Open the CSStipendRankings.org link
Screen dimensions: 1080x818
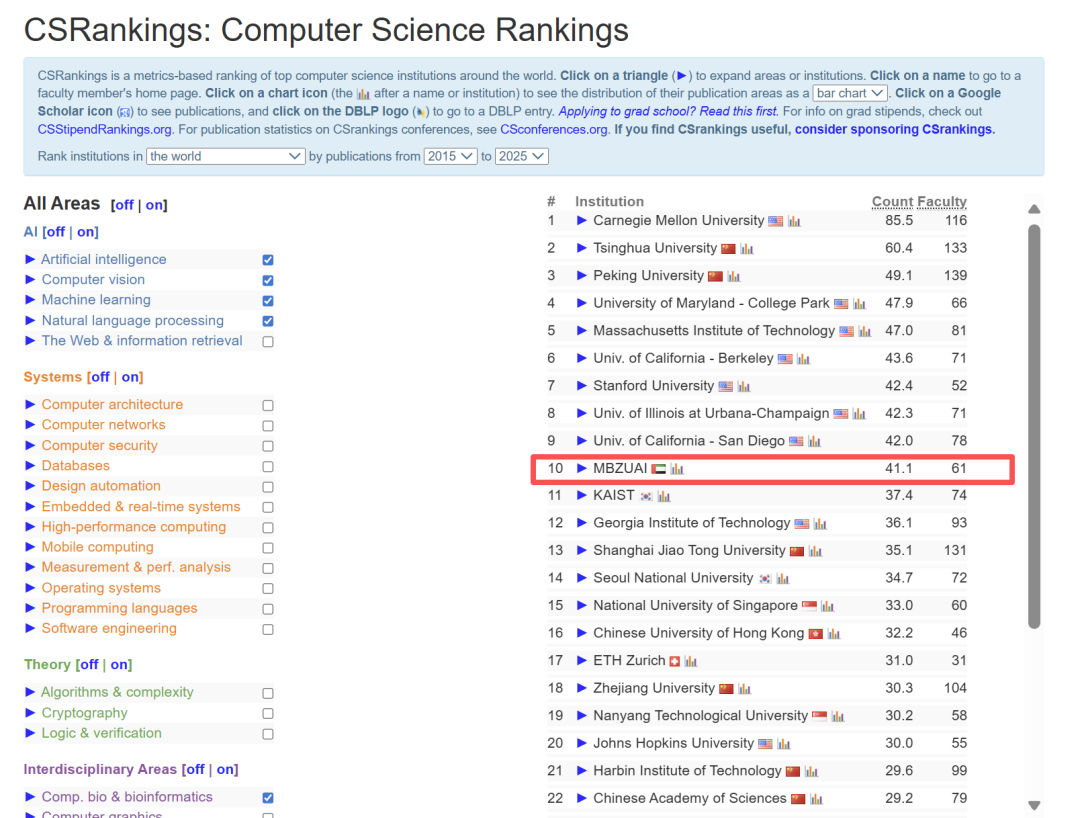click(x=105, y=129)
